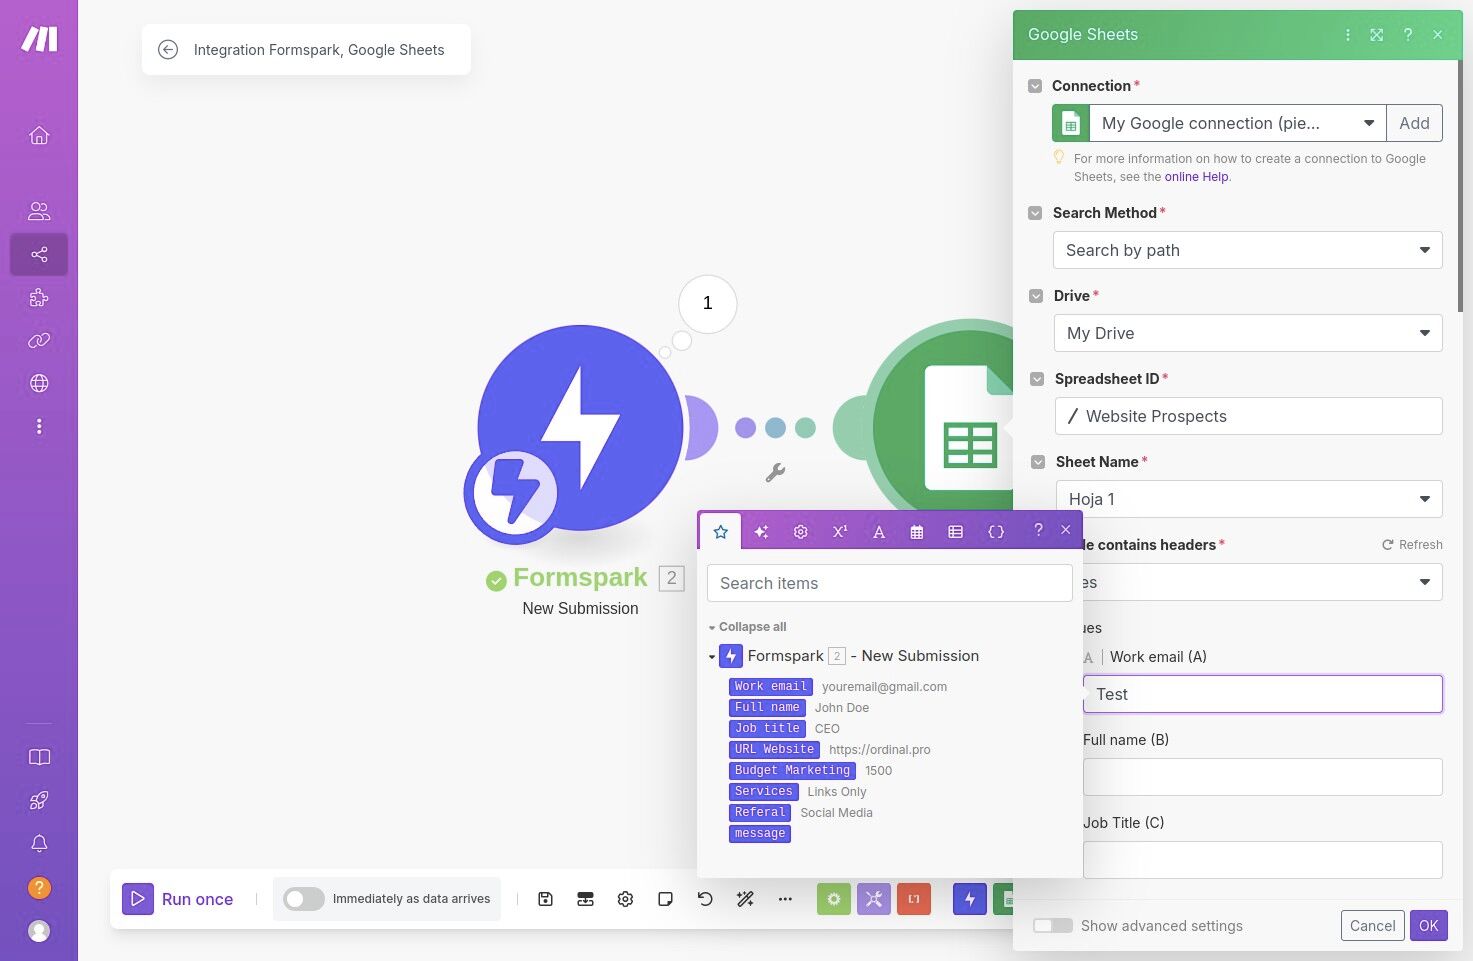This screenshot has height=961, width=1473.
Task: Open the green Tools favorite icon
Action: 834,899
